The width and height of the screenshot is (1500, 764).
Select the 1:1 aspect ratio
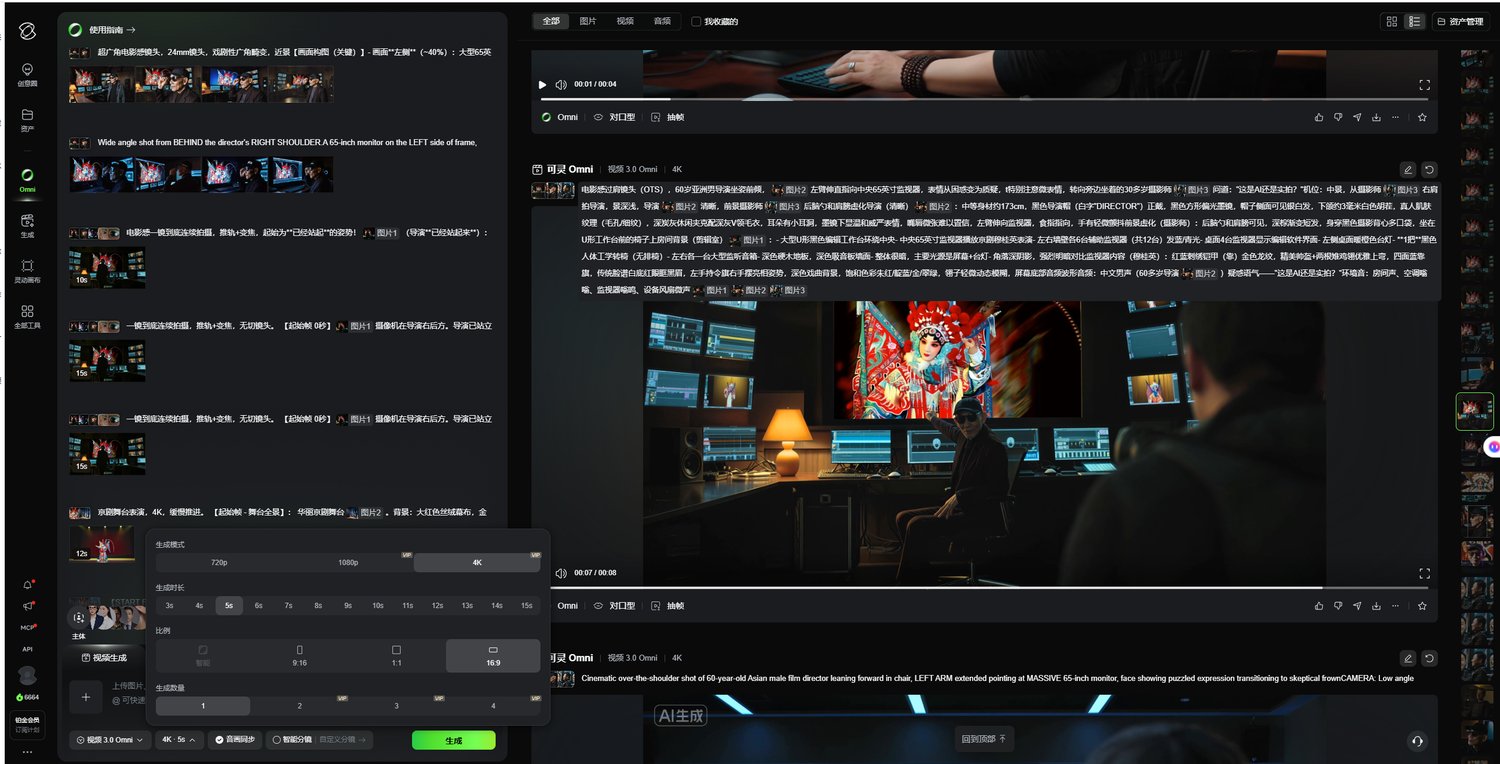396,656
